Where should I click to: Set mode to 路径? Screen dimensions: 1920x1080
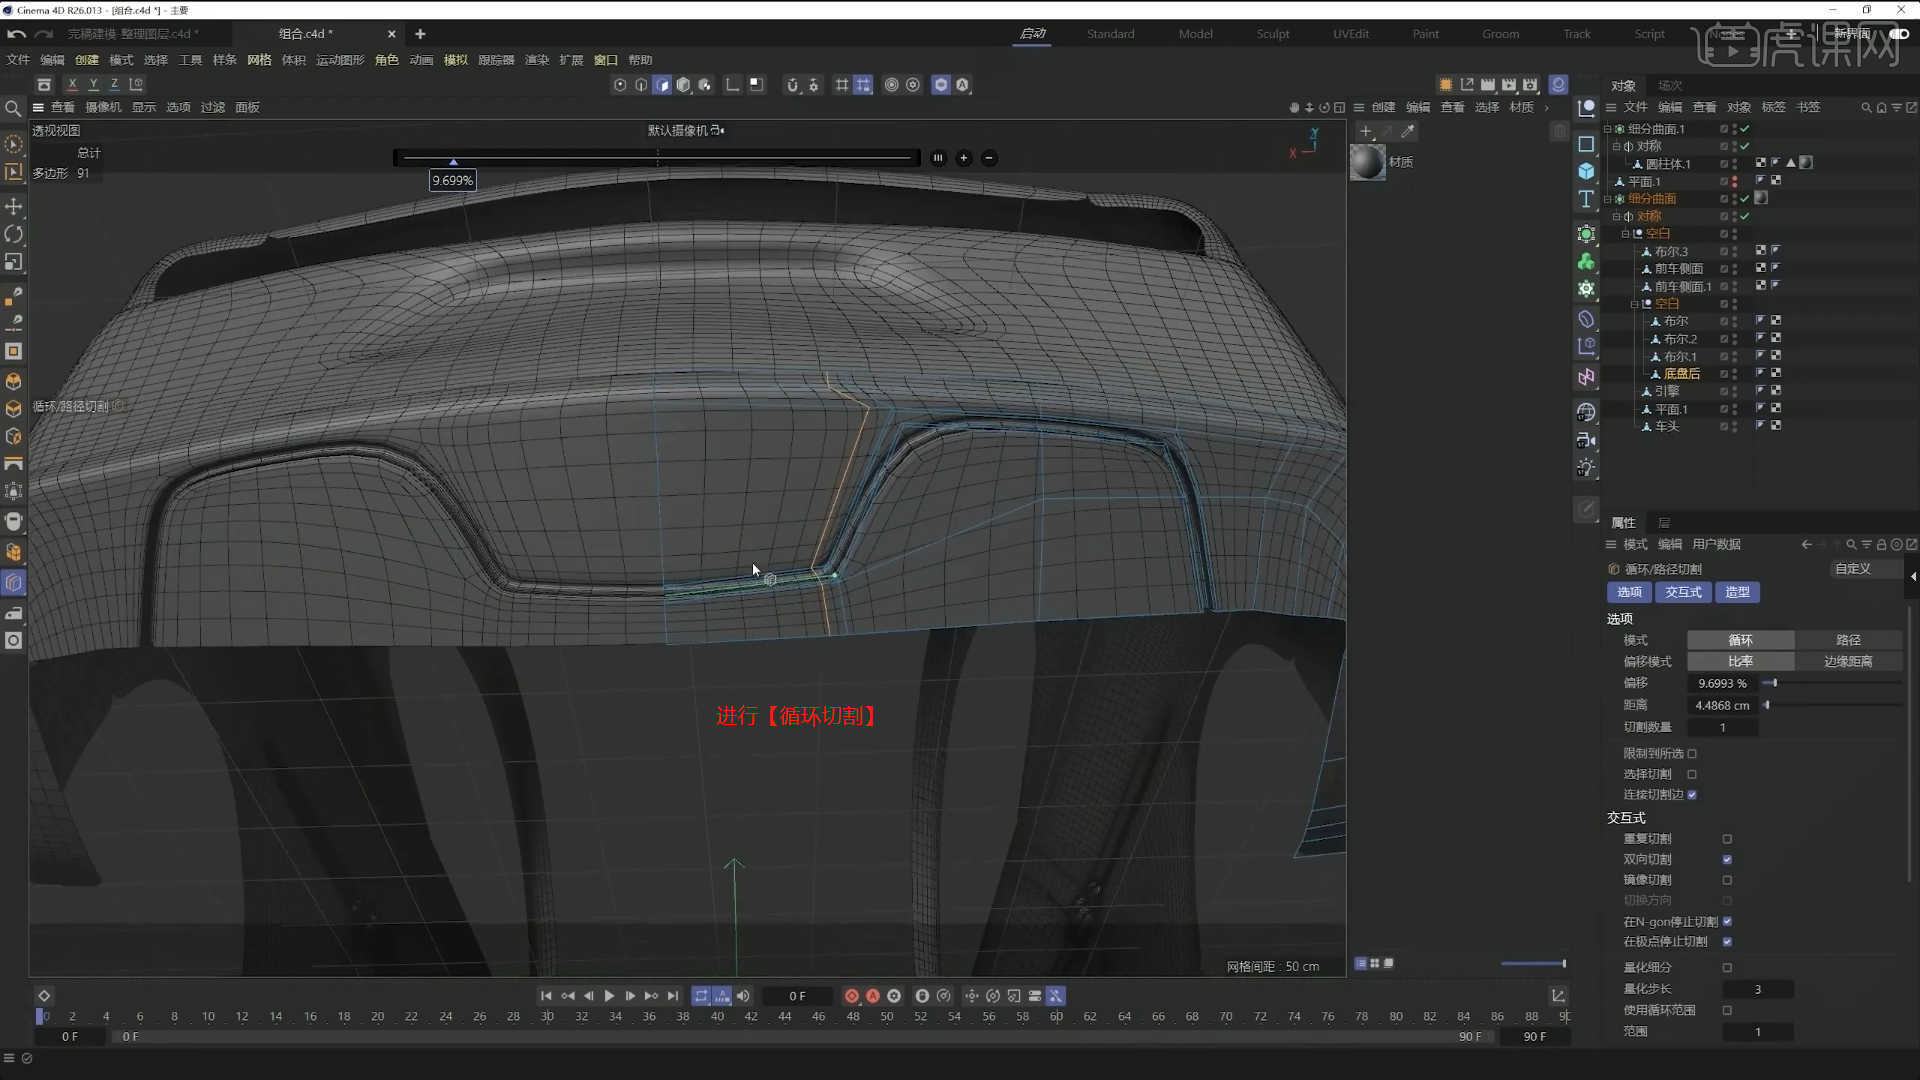point(1848,640)
